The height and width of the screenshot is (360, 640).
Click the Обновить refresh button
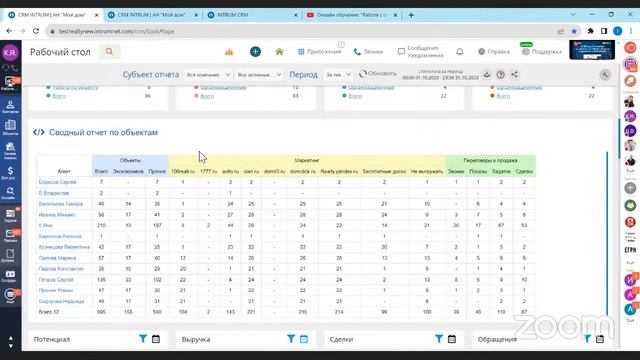click(x=378, y=74)
